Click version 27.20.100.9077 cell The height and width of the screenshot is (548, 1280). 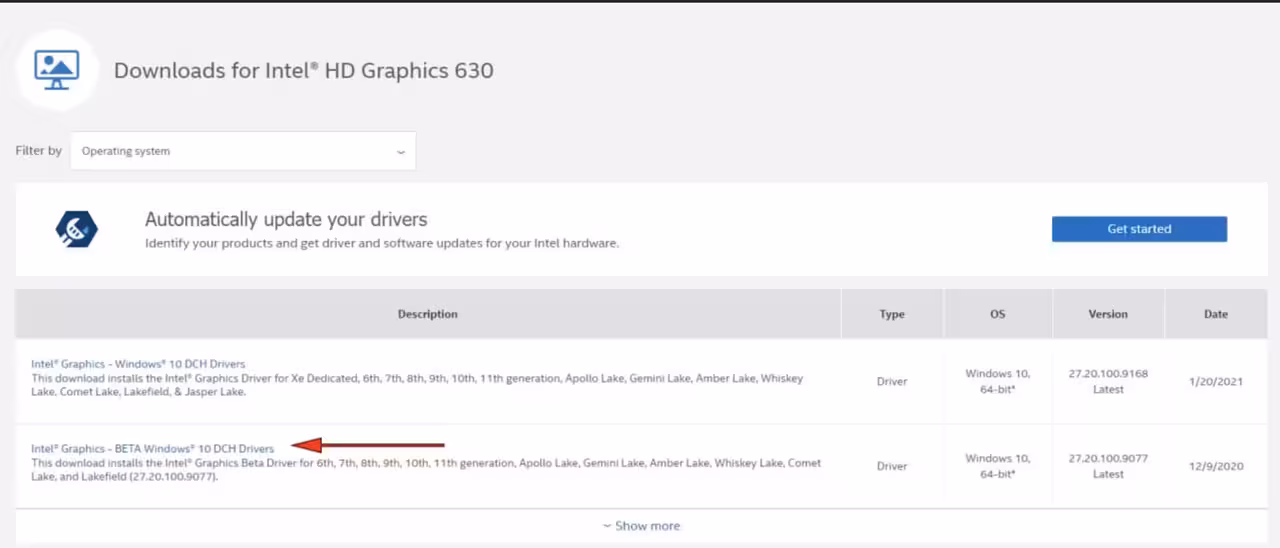(1108, 466)
